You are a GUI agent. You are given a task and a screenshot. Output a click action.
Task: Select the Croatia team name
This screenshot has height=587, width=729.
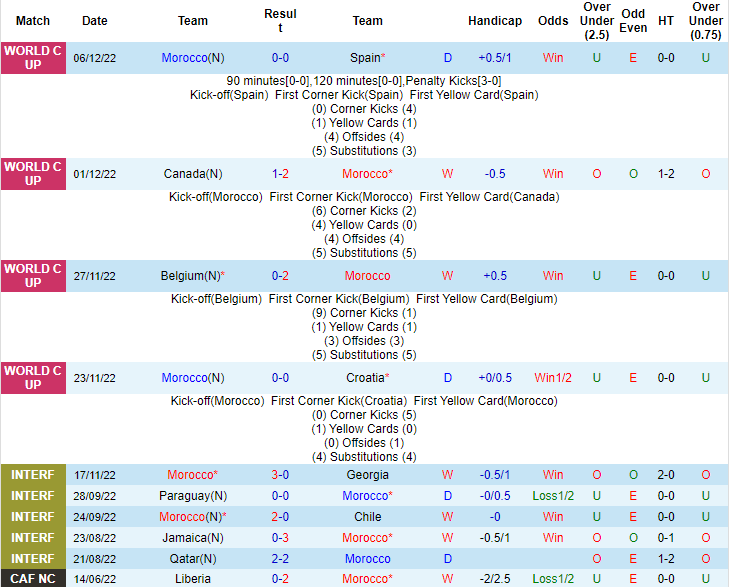pyautogui.click(x=364, y=378)
